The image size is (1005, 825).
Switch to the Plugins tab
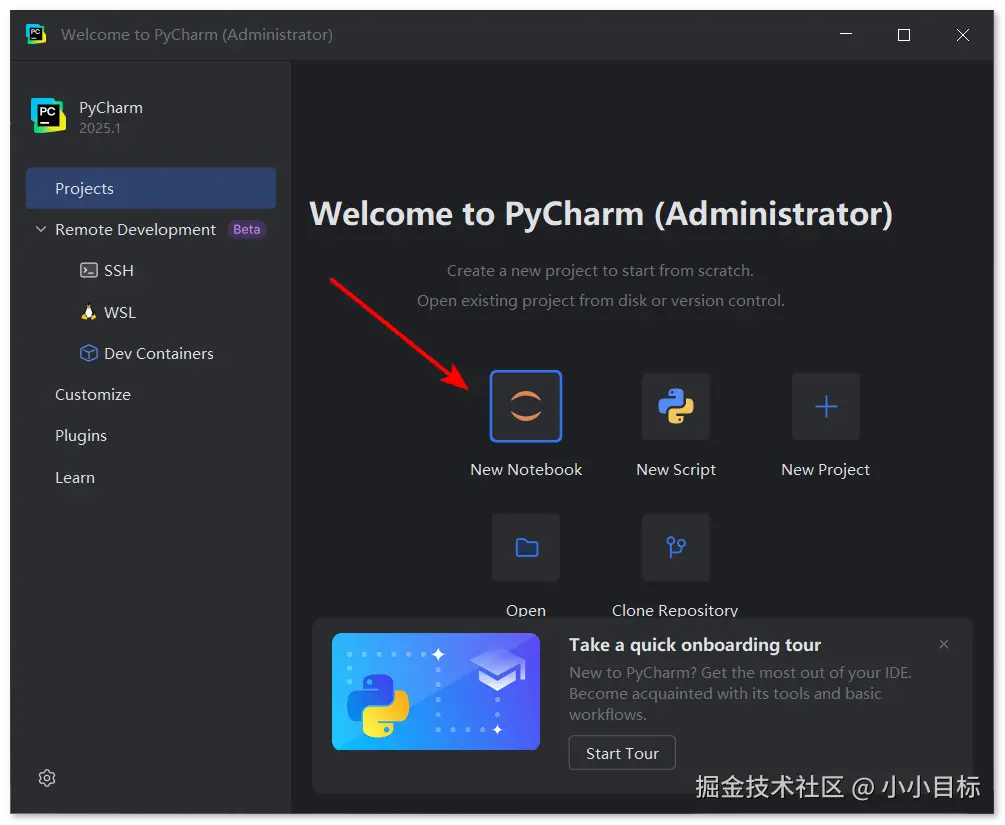[81, 435]
